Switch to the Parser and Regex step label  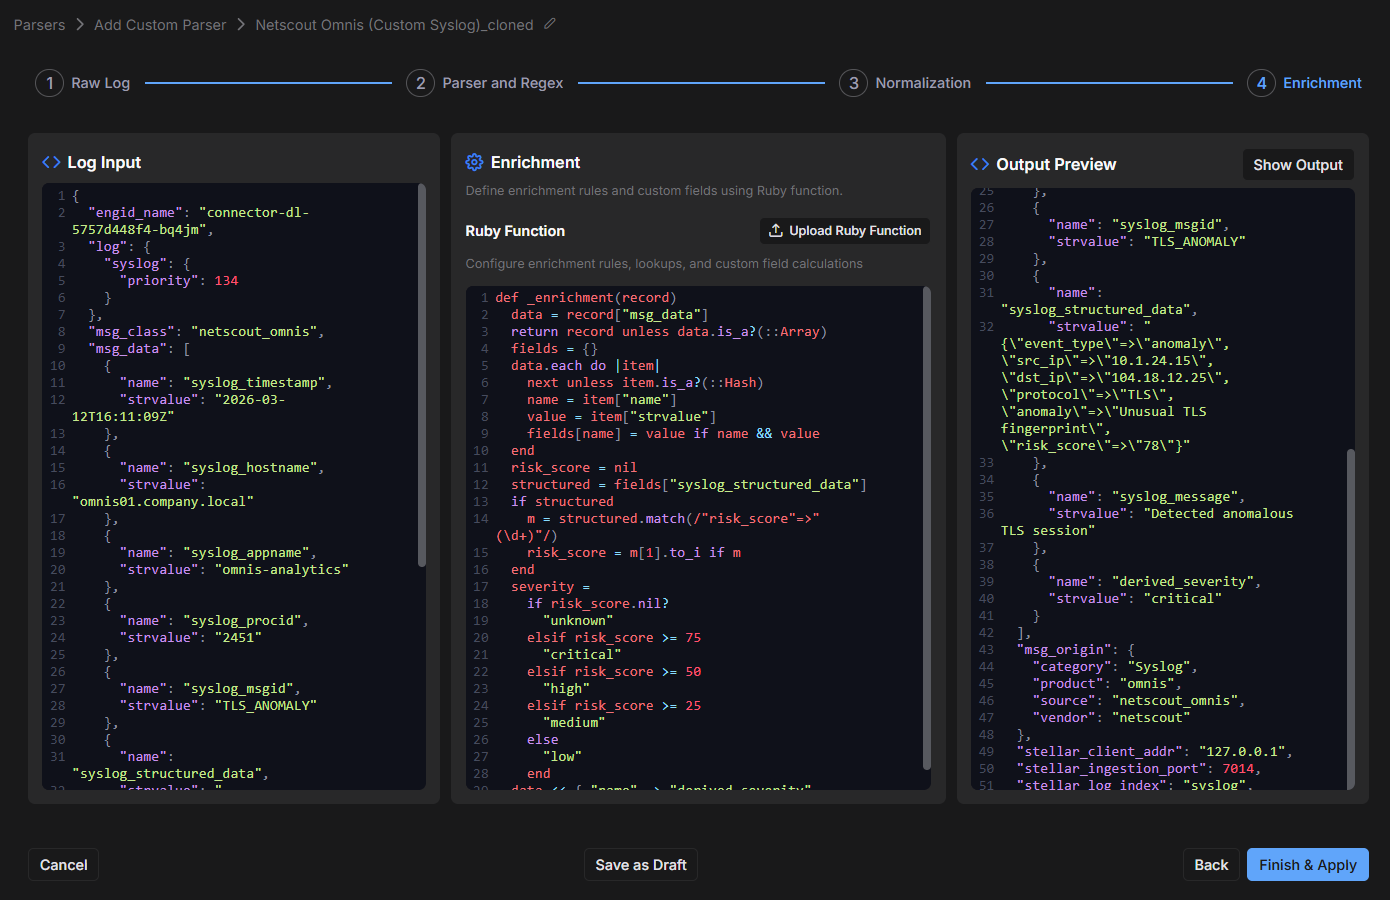pyautogui.click(x=502, y=83)
